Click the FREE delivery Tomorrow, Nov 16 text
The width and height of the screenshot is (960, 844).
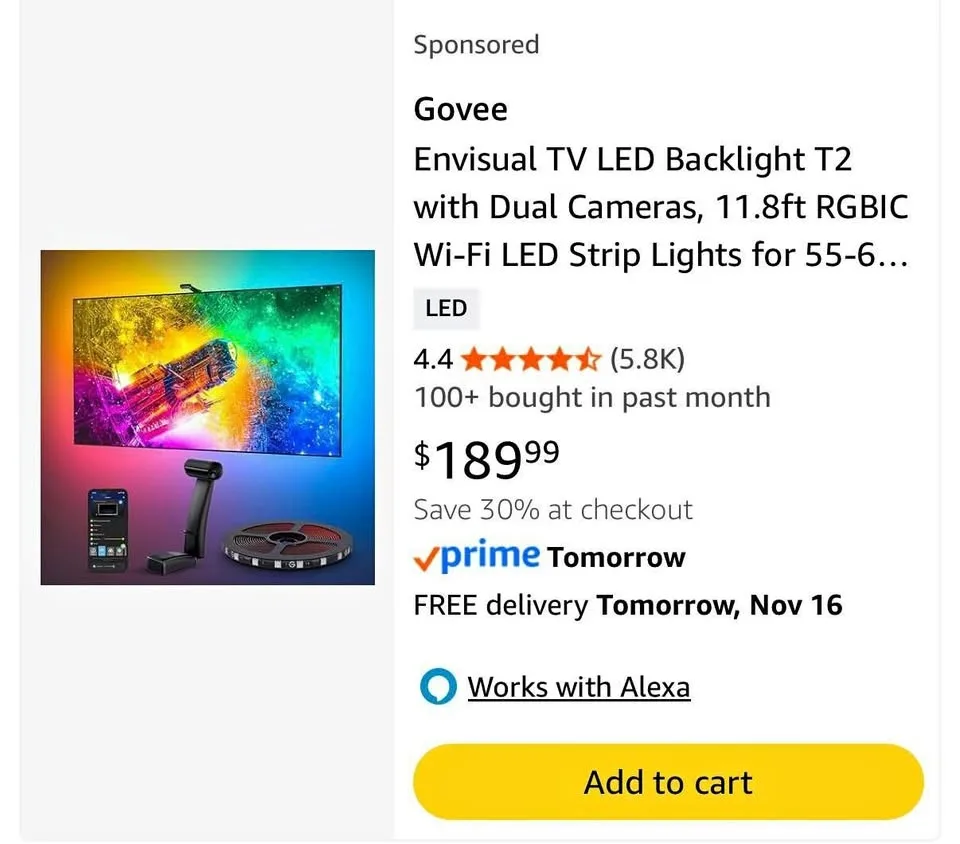click(x=627, y=605)
